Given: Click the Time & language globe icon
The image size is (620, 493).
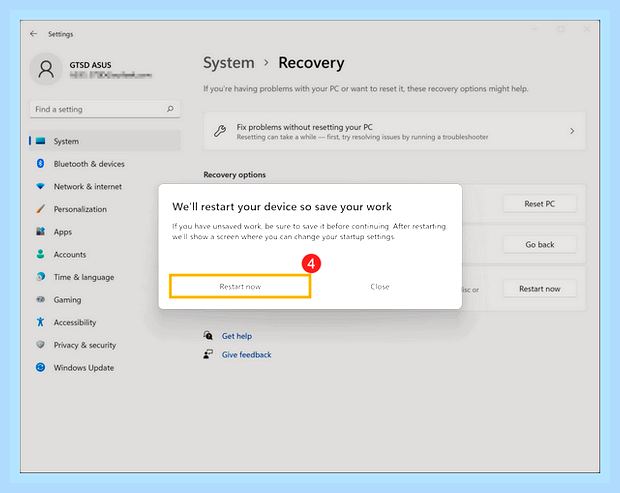Looking at the screenshot, I should point(40,276).
